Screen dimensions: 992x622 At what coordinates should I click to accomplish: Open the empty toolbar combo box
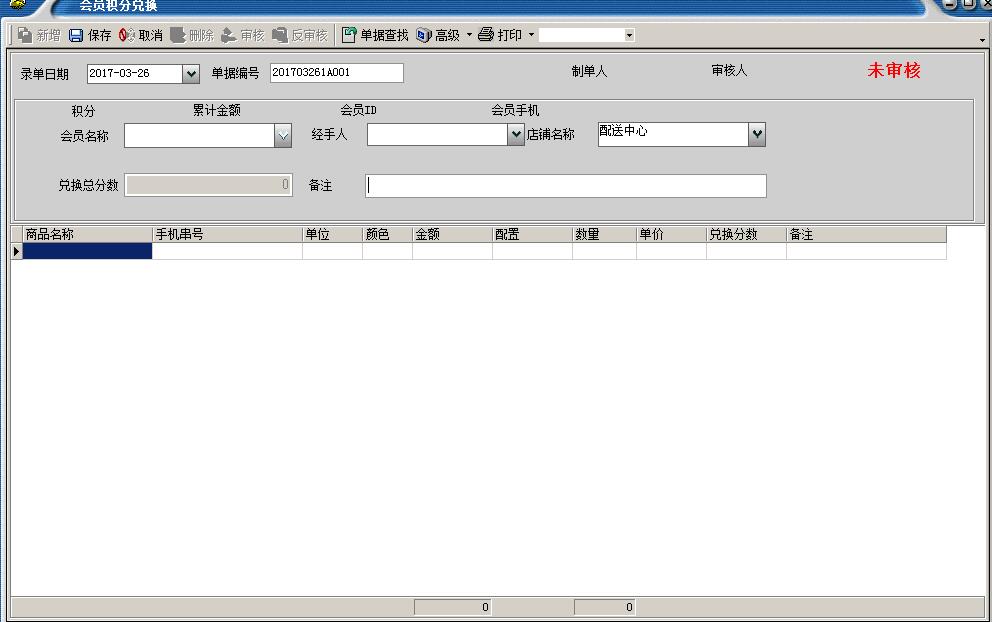point(629,35)
